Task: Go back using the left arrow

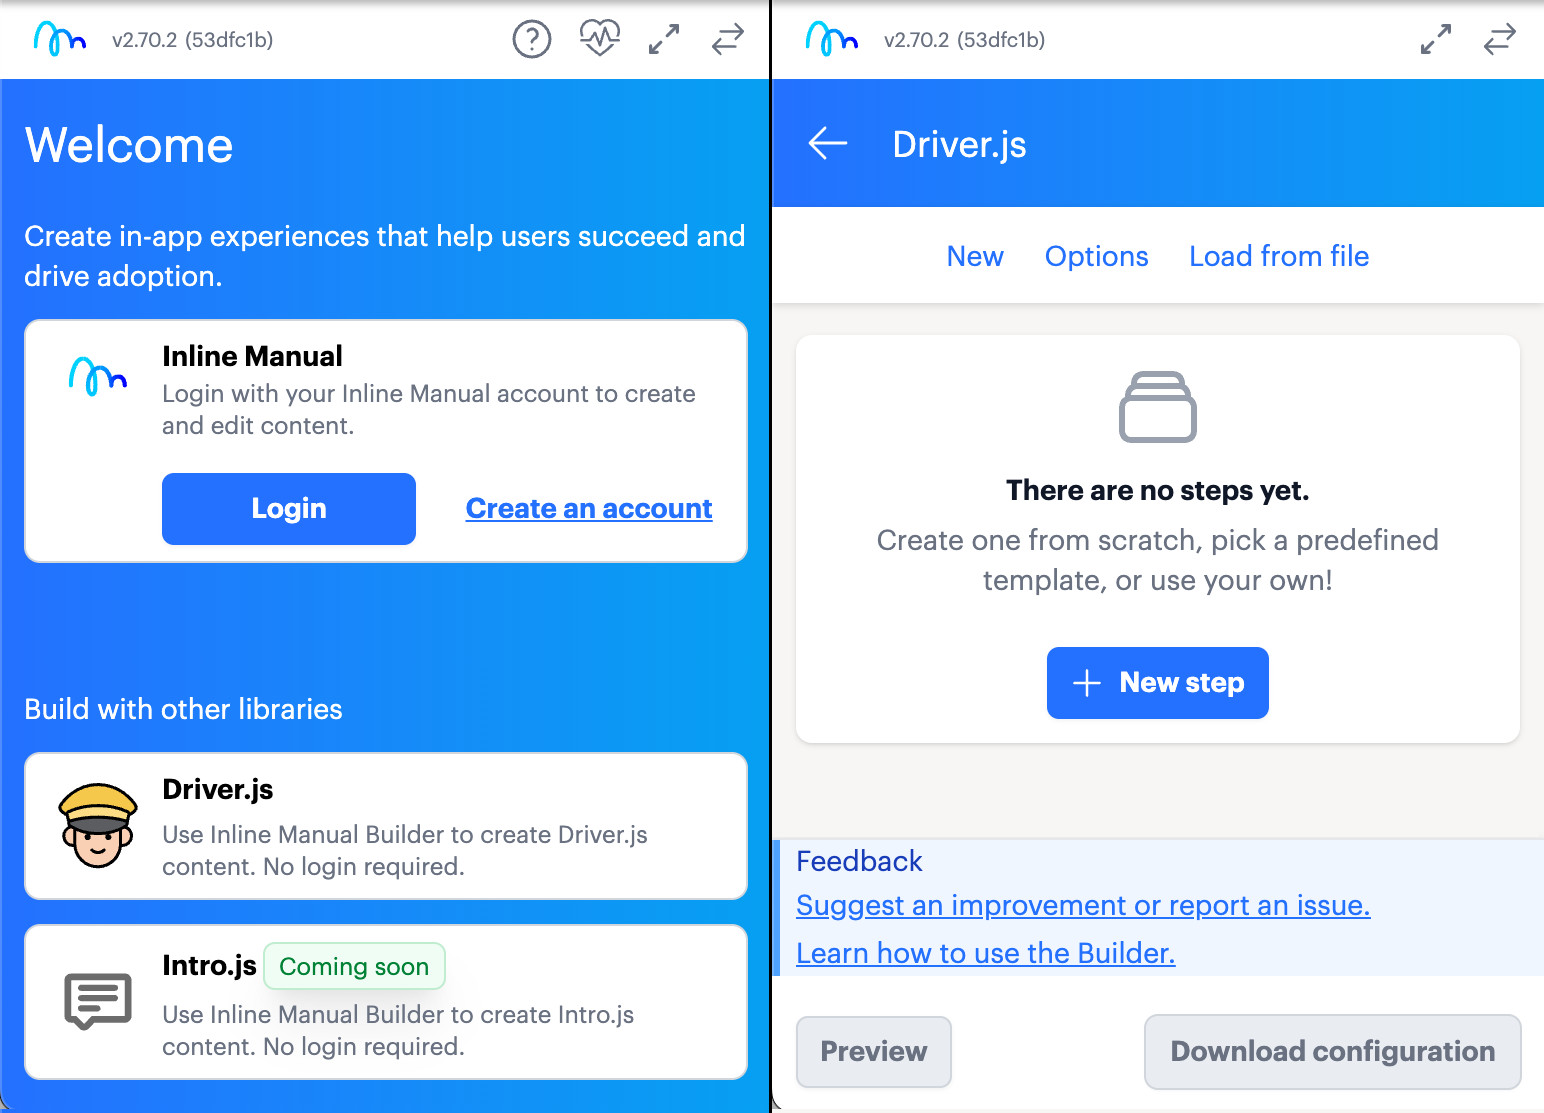Action: [827, 143]
